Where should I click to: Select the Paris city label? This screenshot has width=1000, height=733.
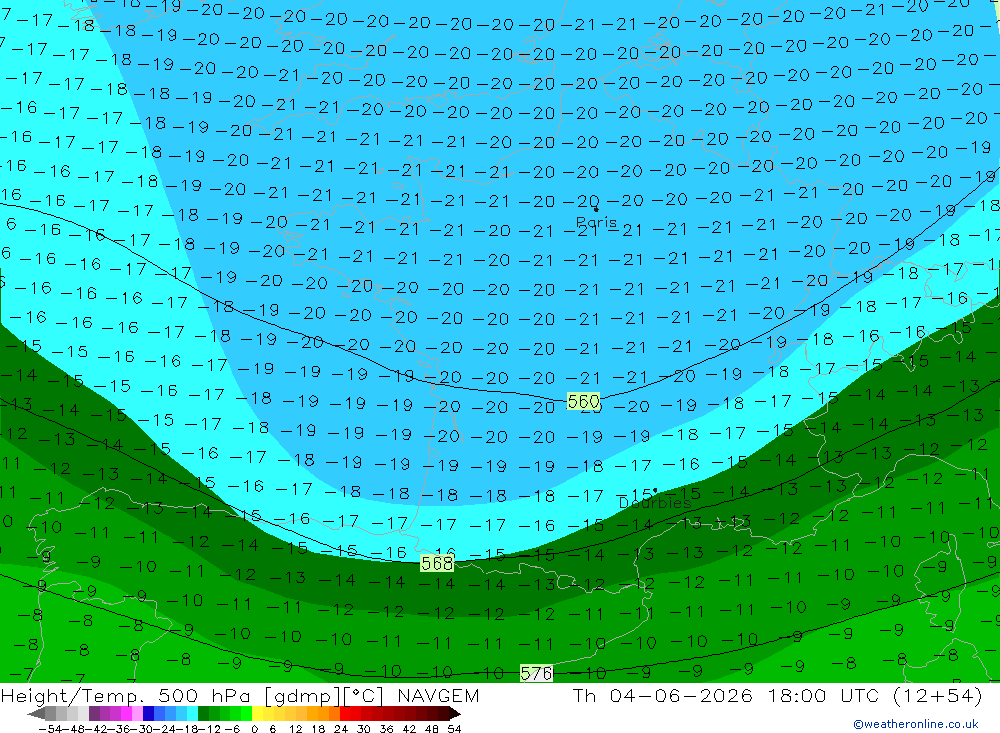[x=596, y=223]
